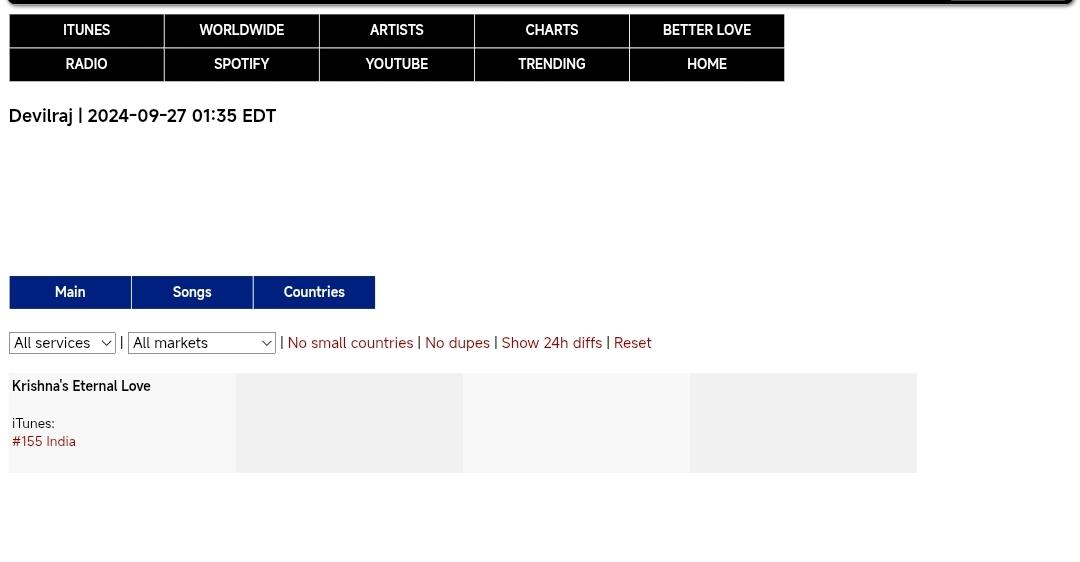1080x562 pixels.
Task: Click the Reset filters link
Action: [632, 343]
